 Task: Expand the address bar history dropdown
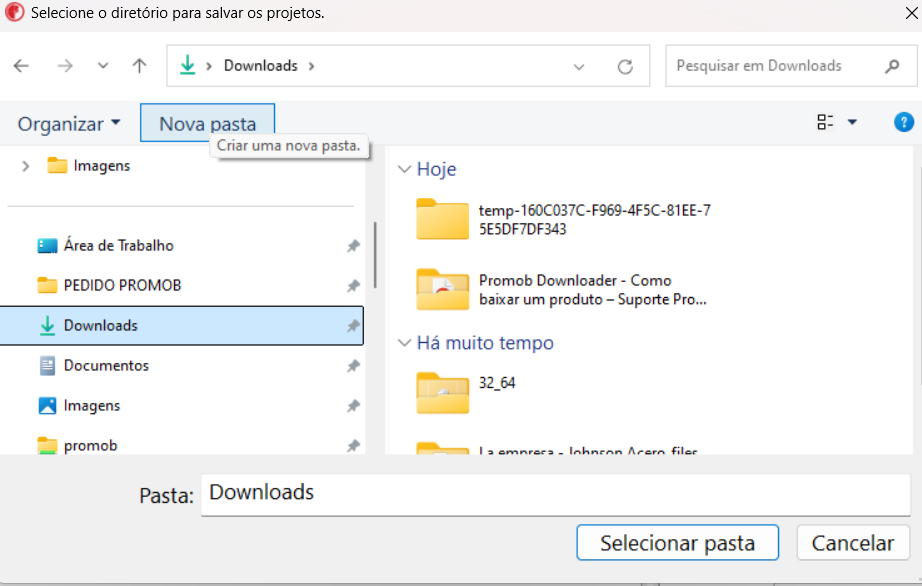(x=579, y=67)
